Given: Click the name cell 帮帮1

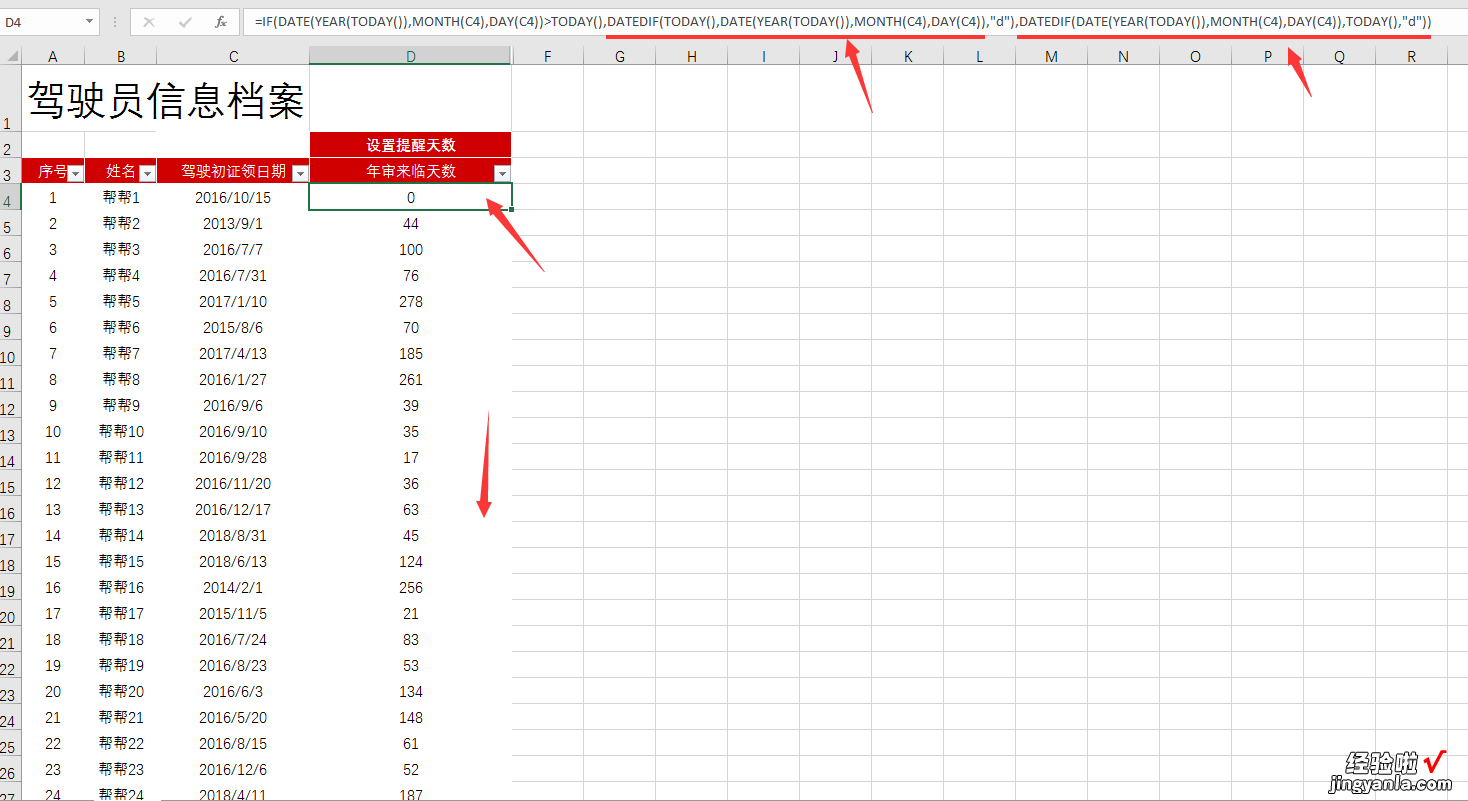Looking at the screenshot, I should point(121,198).
